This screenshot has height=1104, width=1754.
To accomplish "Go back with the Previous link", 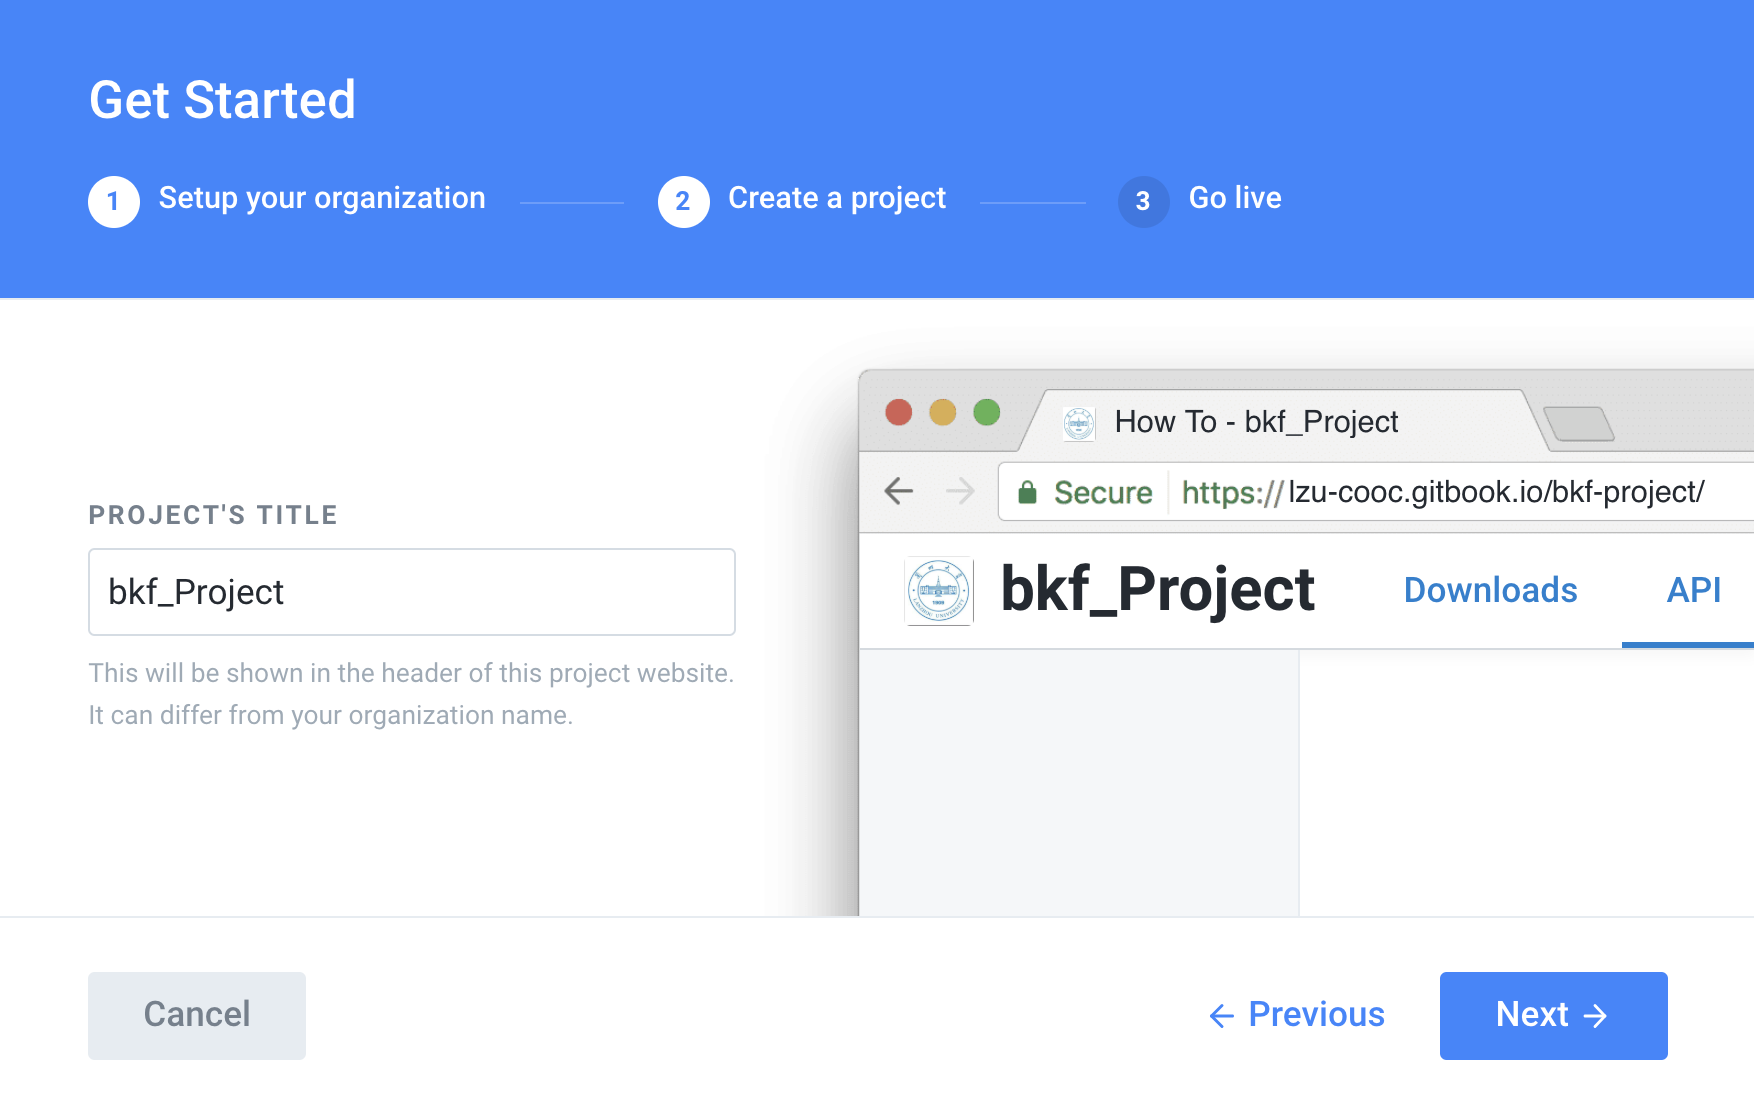I will 1297,1015.
